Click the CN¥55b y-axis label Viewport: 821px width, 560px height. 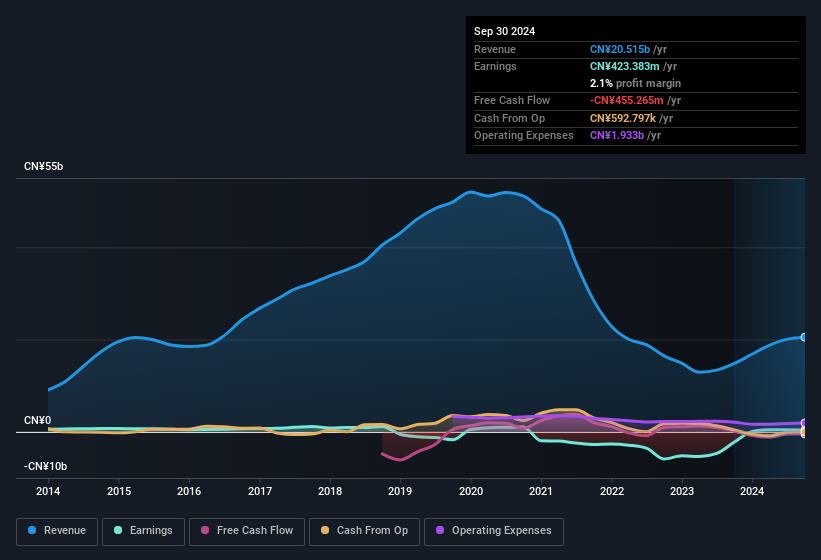43,166
